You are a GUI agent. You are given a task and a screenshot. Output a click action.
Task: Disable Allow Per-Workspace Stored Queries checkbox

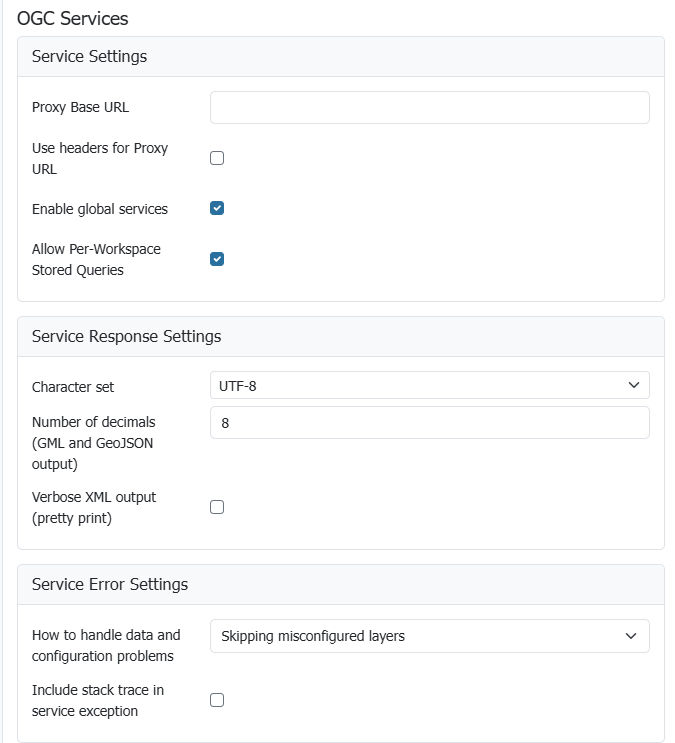click(217, 259)
